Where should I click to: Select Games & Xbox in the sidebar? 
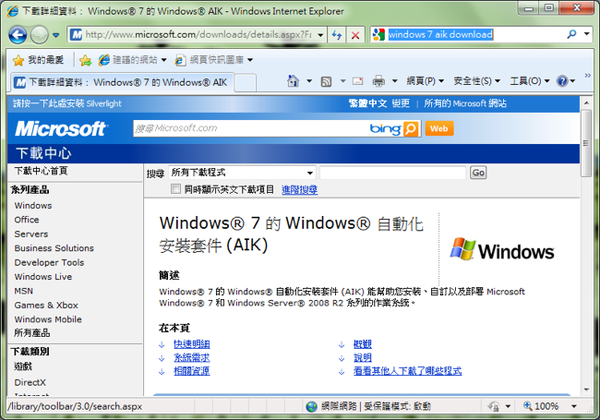(x=46, y=305)
